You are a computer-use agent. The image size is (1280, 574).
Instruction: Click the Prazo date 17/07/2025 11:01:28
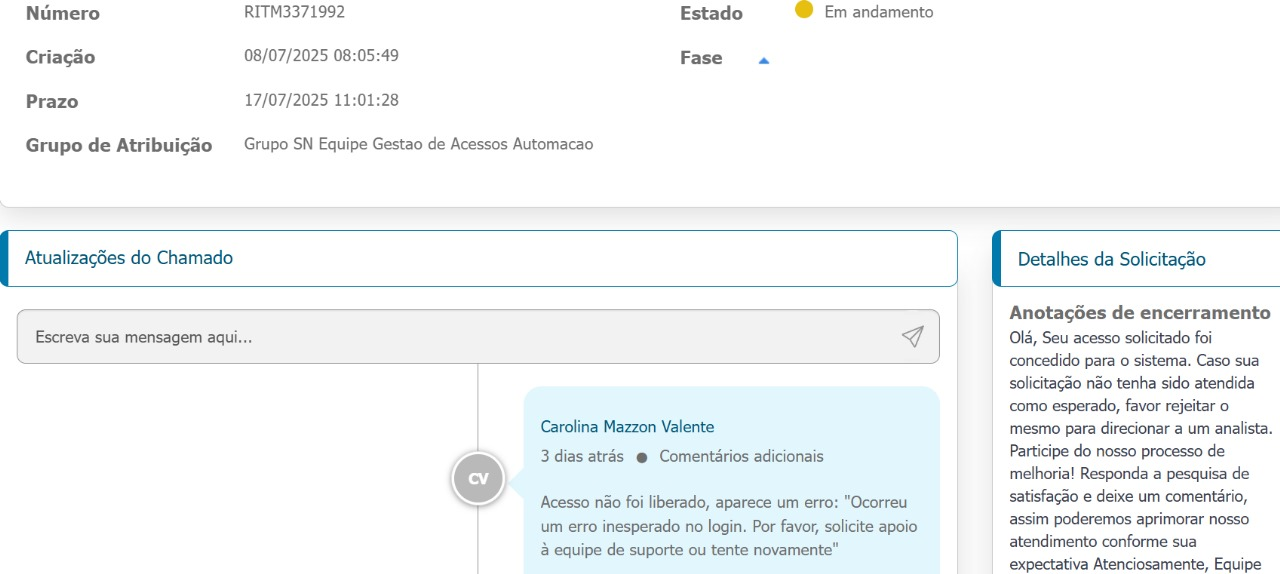click(x=322, y=100)
